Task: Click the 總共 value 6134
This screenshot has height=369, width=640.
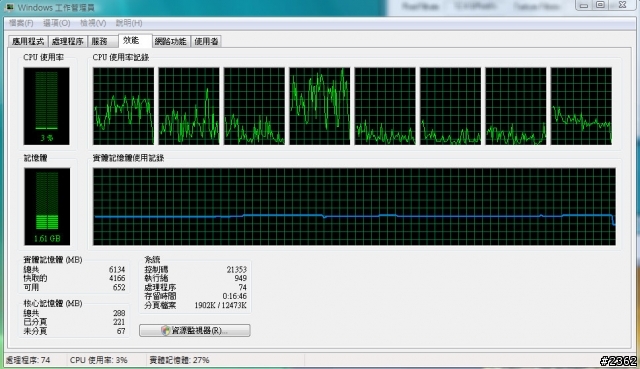Action: click(117, 269)
